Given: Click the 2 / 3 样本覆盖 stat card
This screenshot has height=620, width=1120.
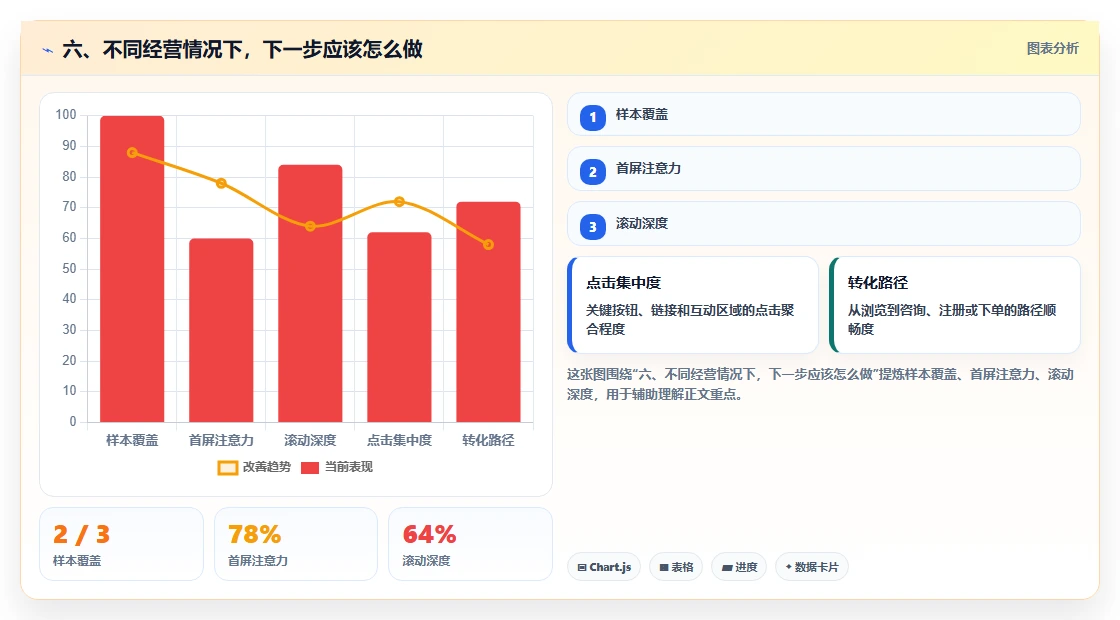Looking at the screenshot, I should 121,544.
